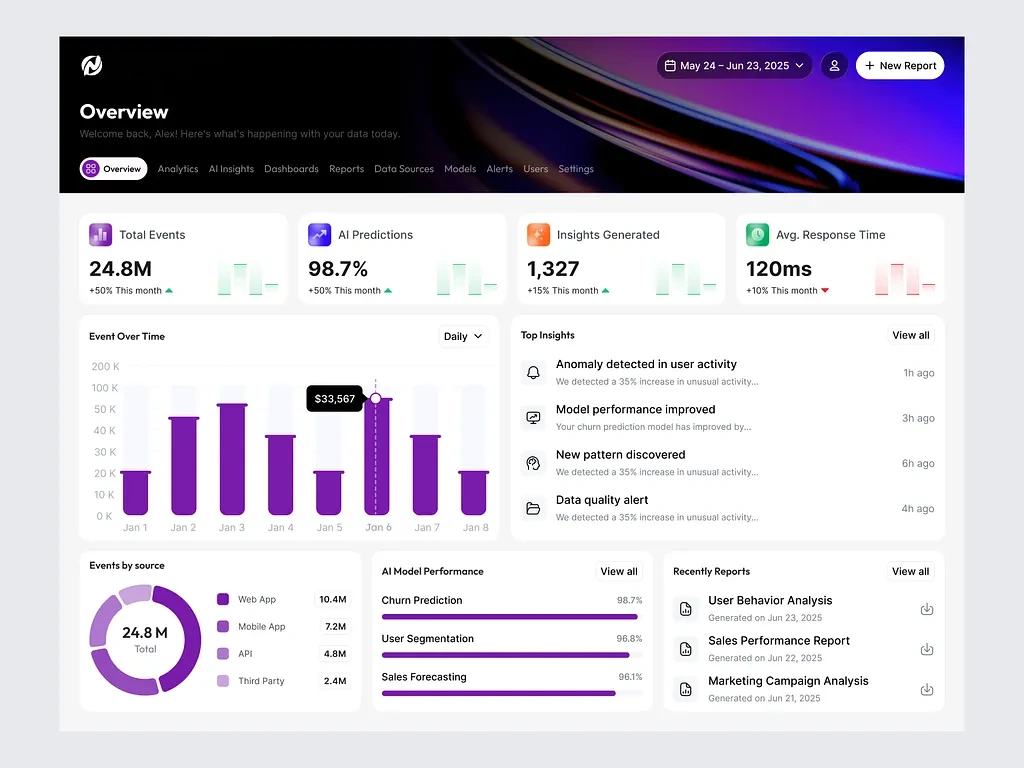Click the Jan 2 bar in chart
1024x768 pixels.
click(184, 466)
